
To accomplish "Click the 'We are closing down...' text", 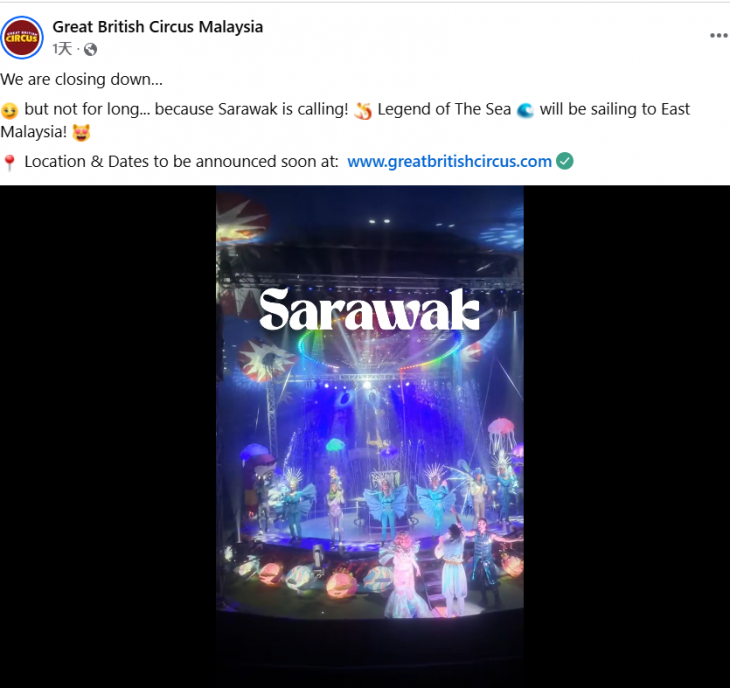I will point(81,79).
